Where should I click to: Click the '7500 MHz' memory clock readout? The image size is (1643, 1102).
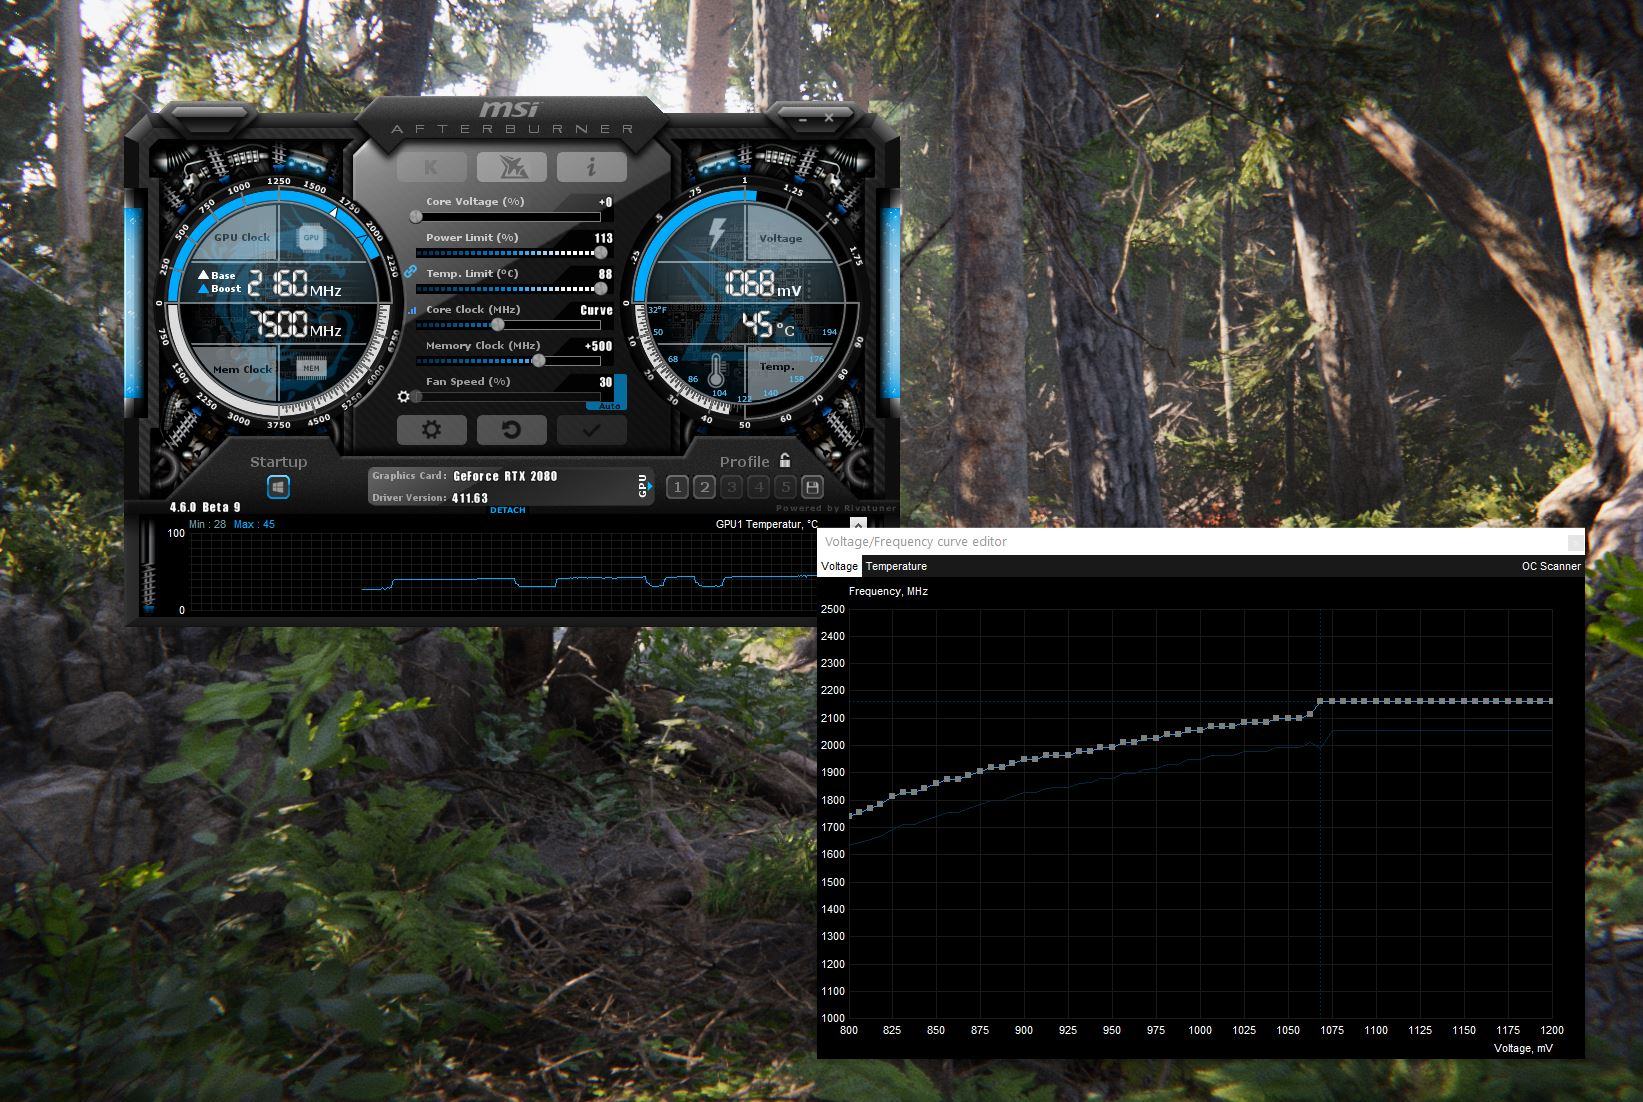point(294,324)
